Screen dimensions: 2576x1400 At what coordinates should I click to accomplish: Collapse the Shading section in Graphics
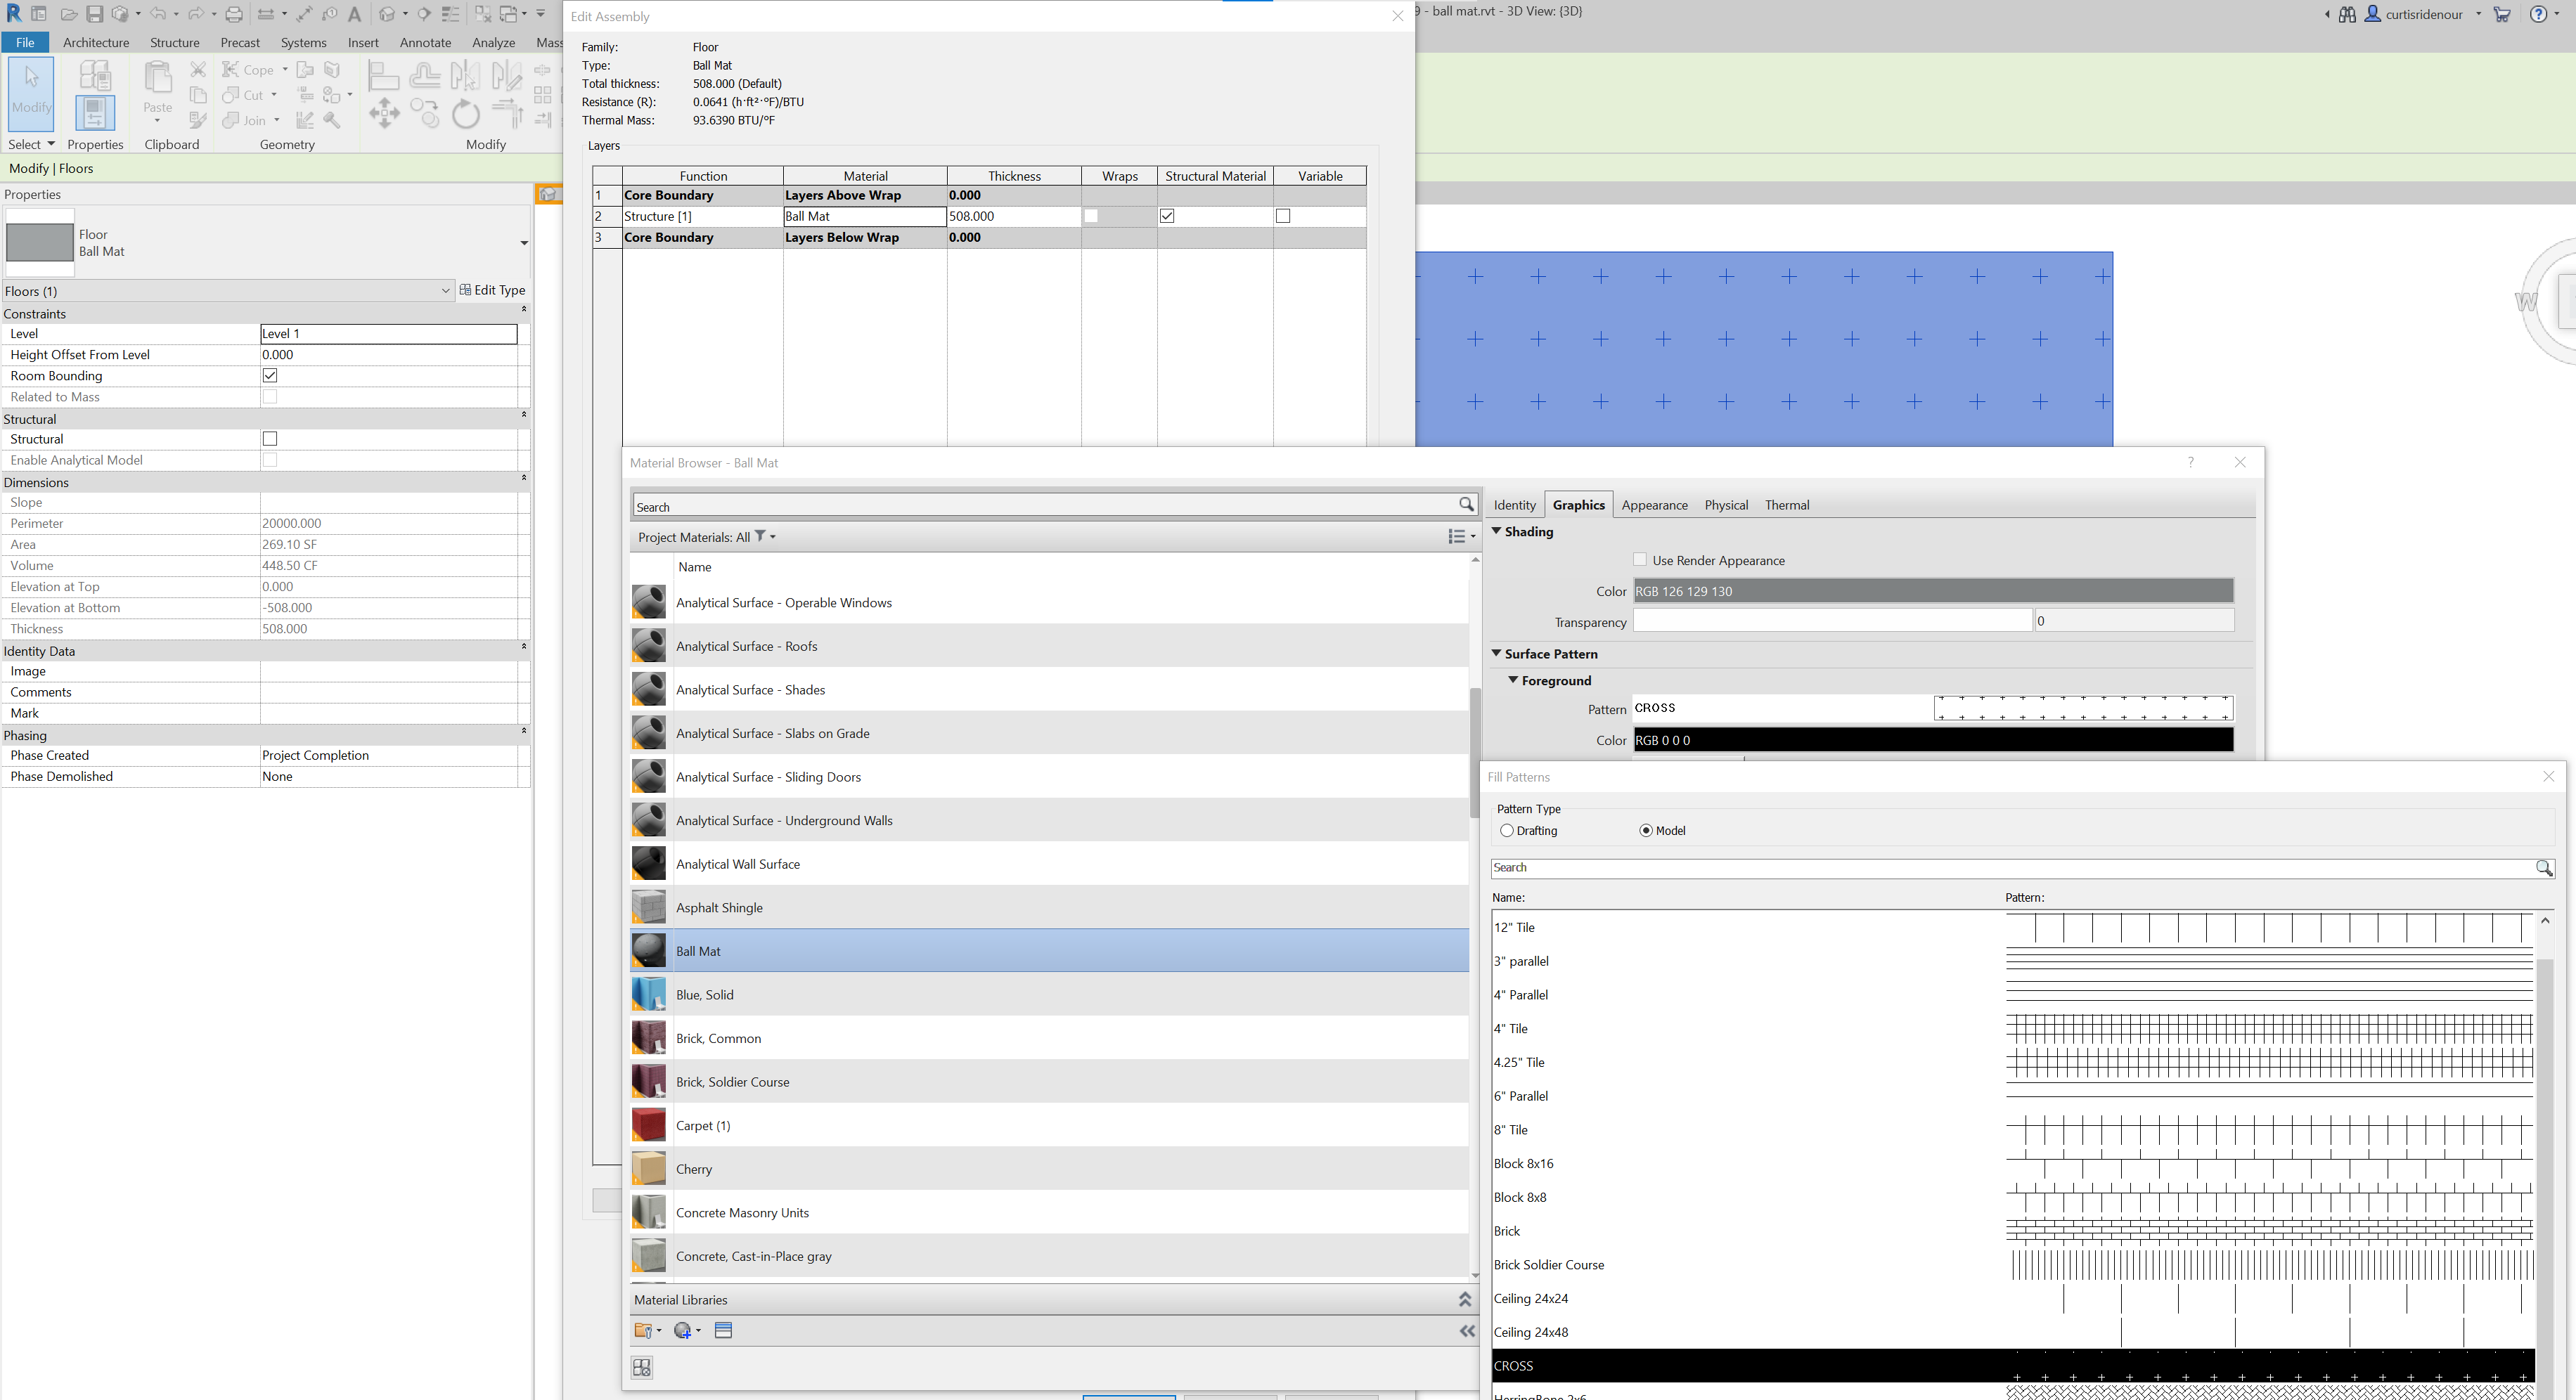click(x=1497, y=531)
